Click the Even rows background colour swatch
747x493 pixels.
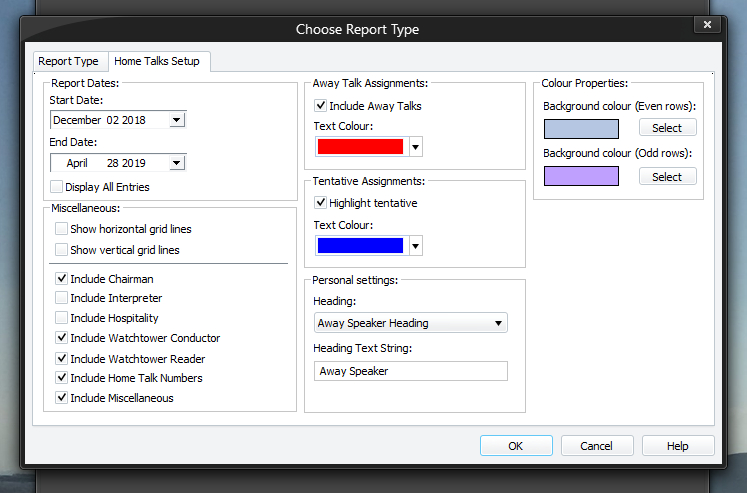pos(581,128)
